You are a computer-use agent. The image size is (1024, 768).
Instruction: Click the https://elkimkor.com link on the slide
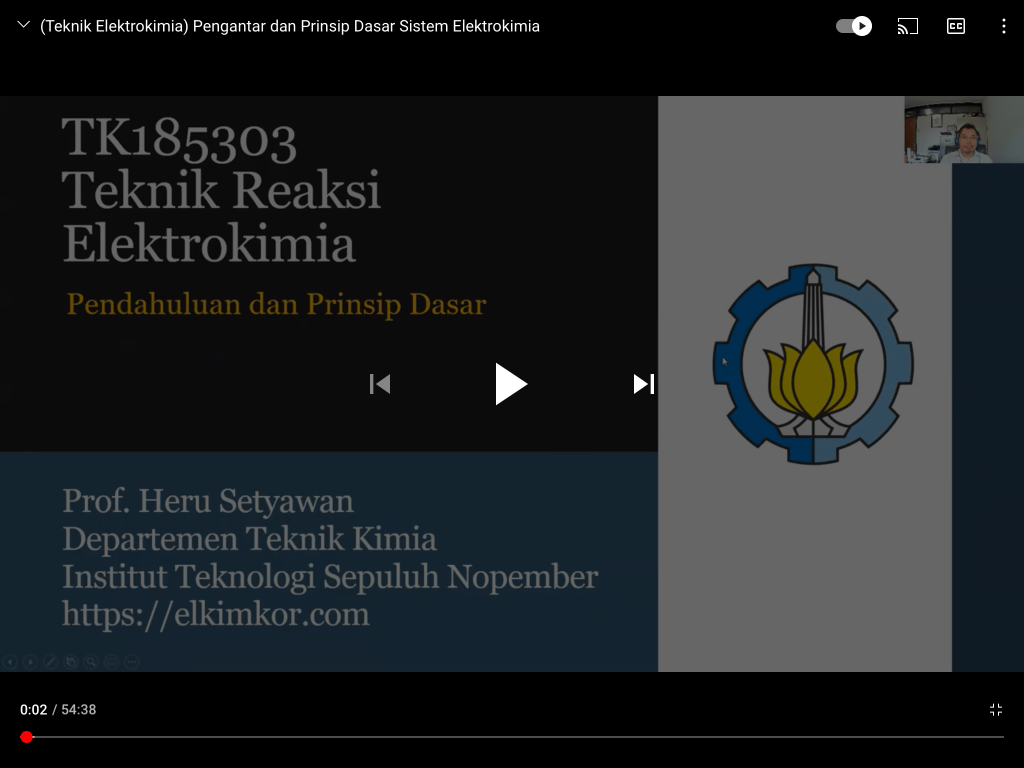coord(216,613)
